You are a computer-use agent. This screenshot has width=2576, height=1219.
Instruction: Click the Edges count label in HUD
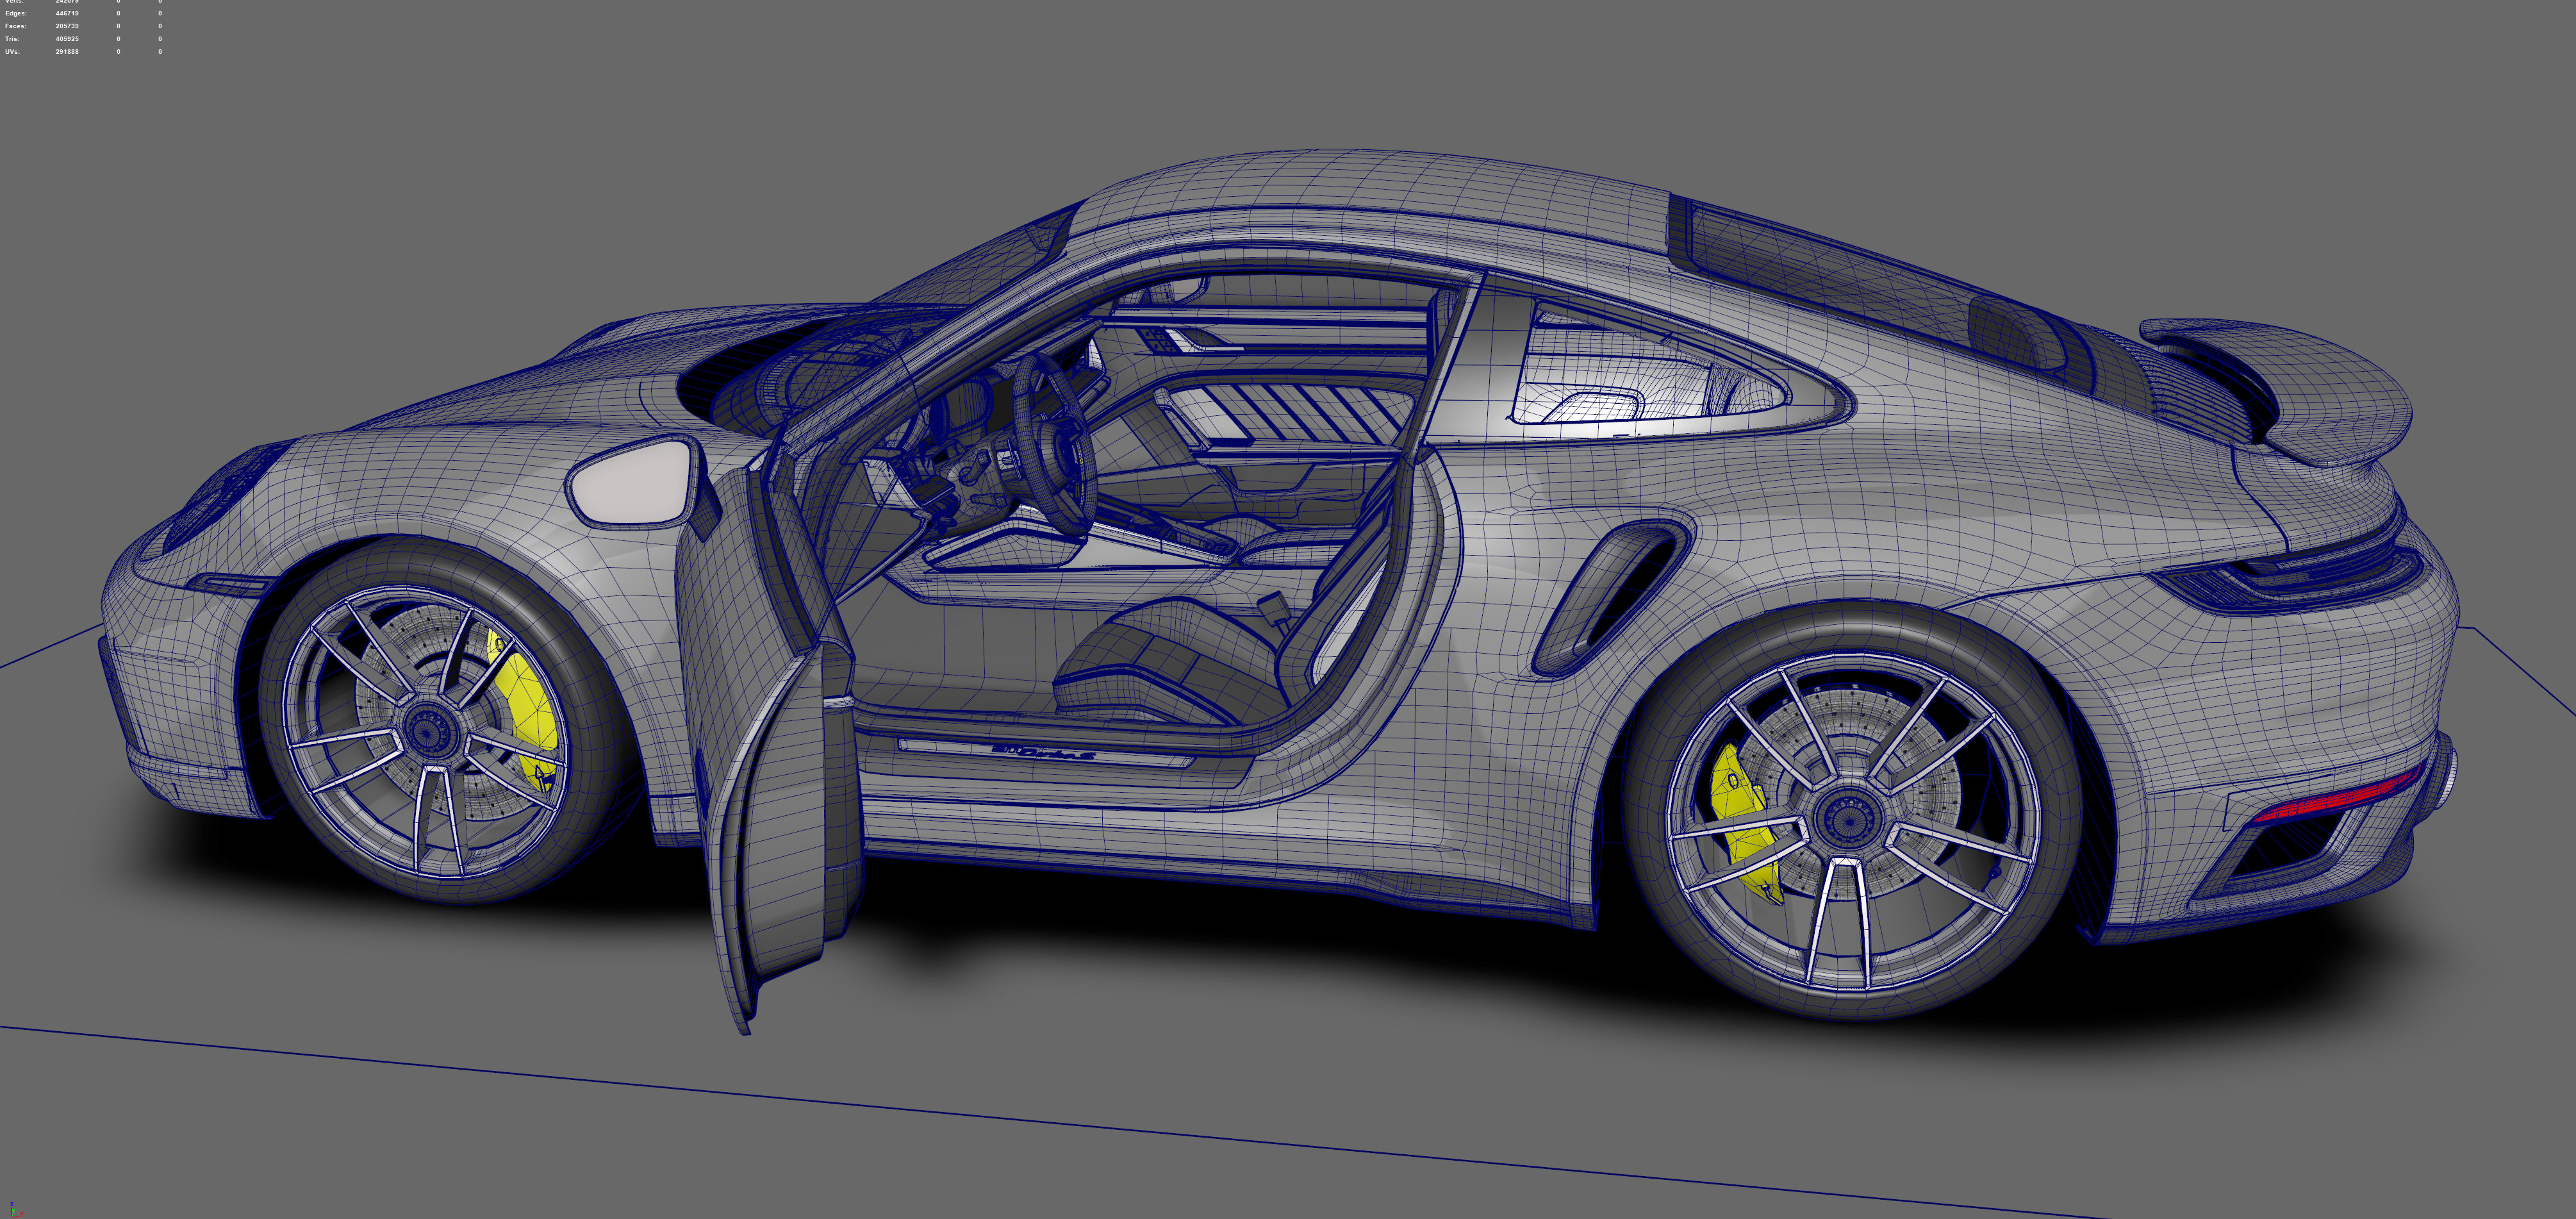click(16, 14)
